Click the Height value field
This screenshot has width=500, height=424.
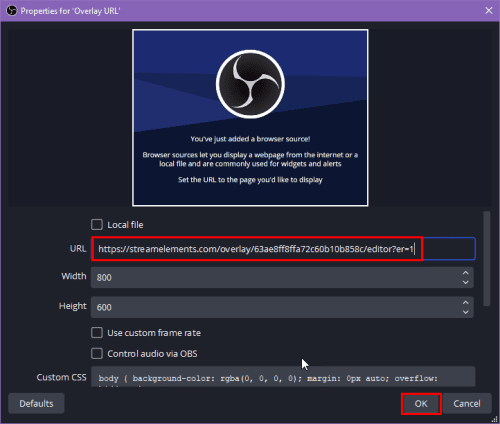point(275,307)
